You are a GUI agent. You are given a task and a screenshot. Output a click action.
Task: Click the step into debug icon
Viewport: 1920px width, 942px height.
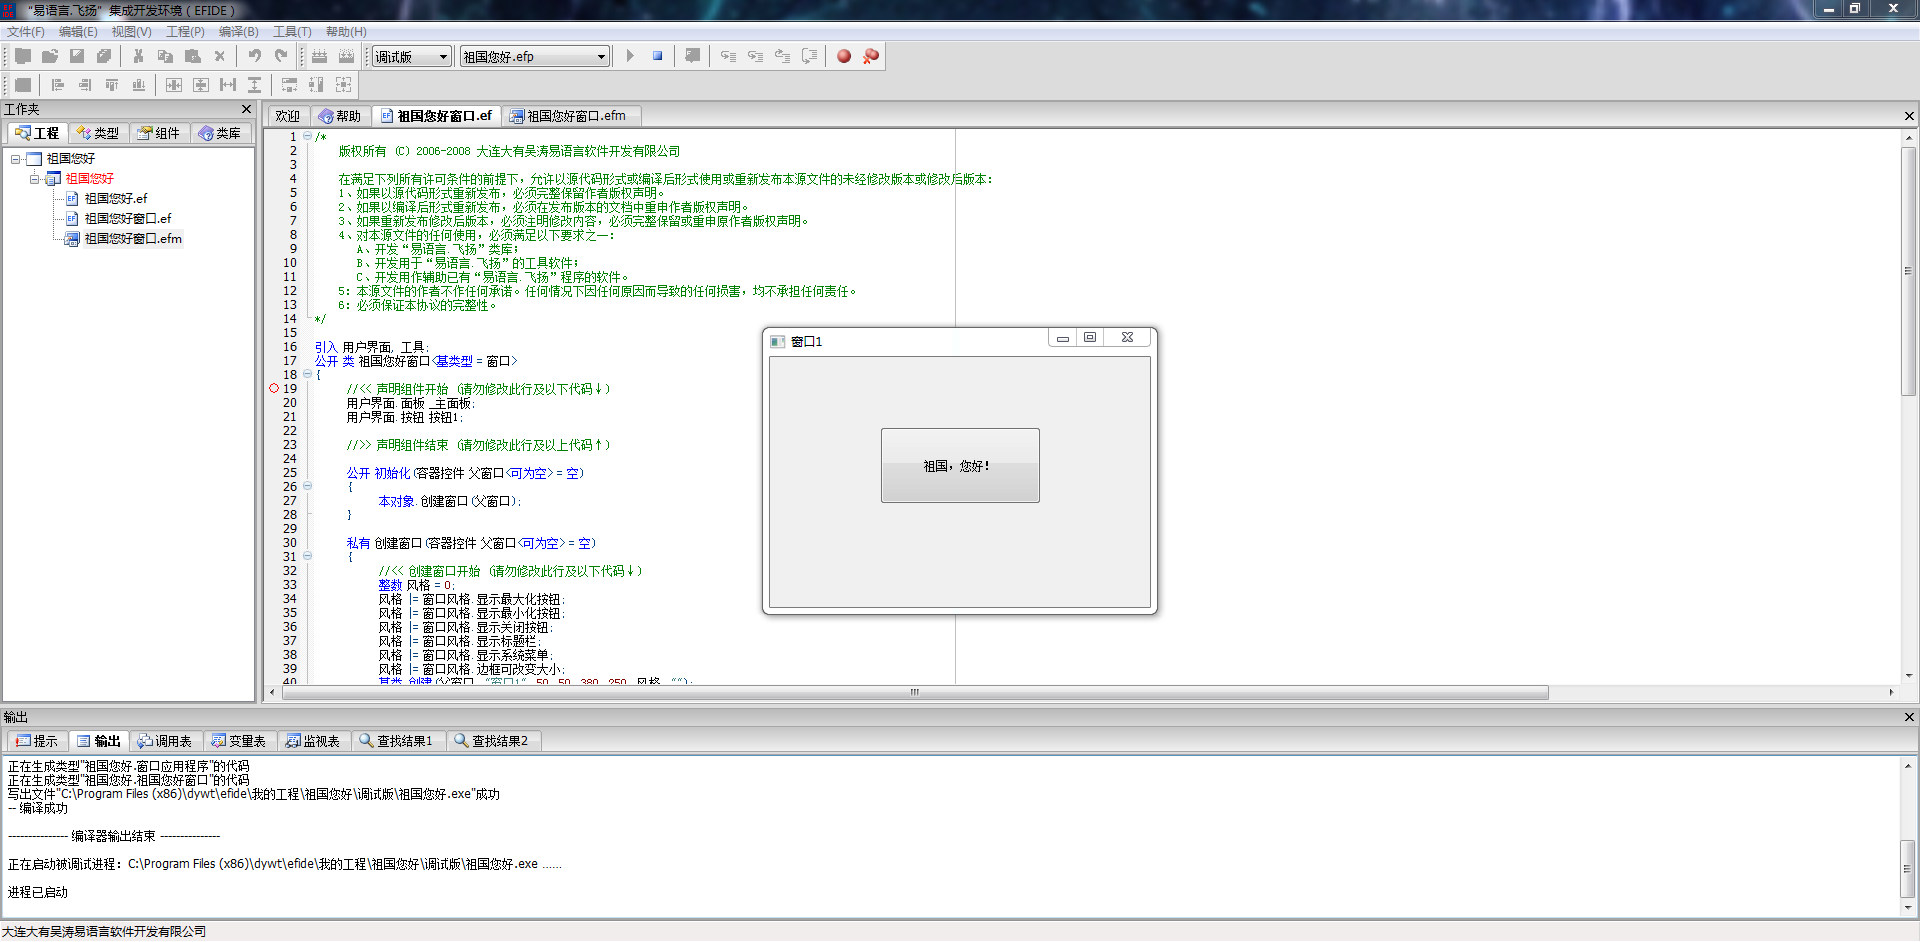[728, 56]
